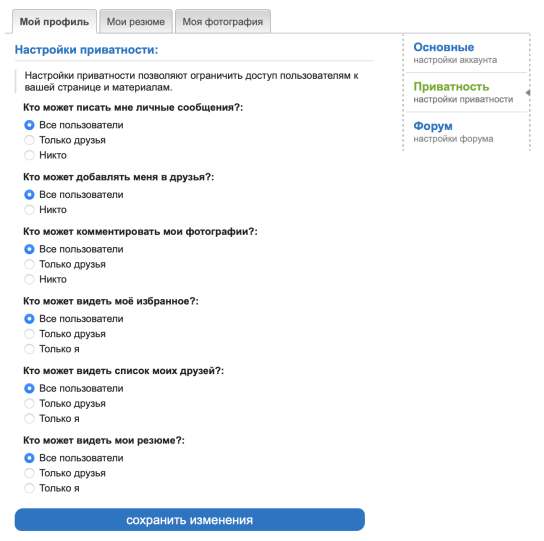Select Только друзья for favorites visibility
This screenshot has height=541, width=544.
click(29, 334)
